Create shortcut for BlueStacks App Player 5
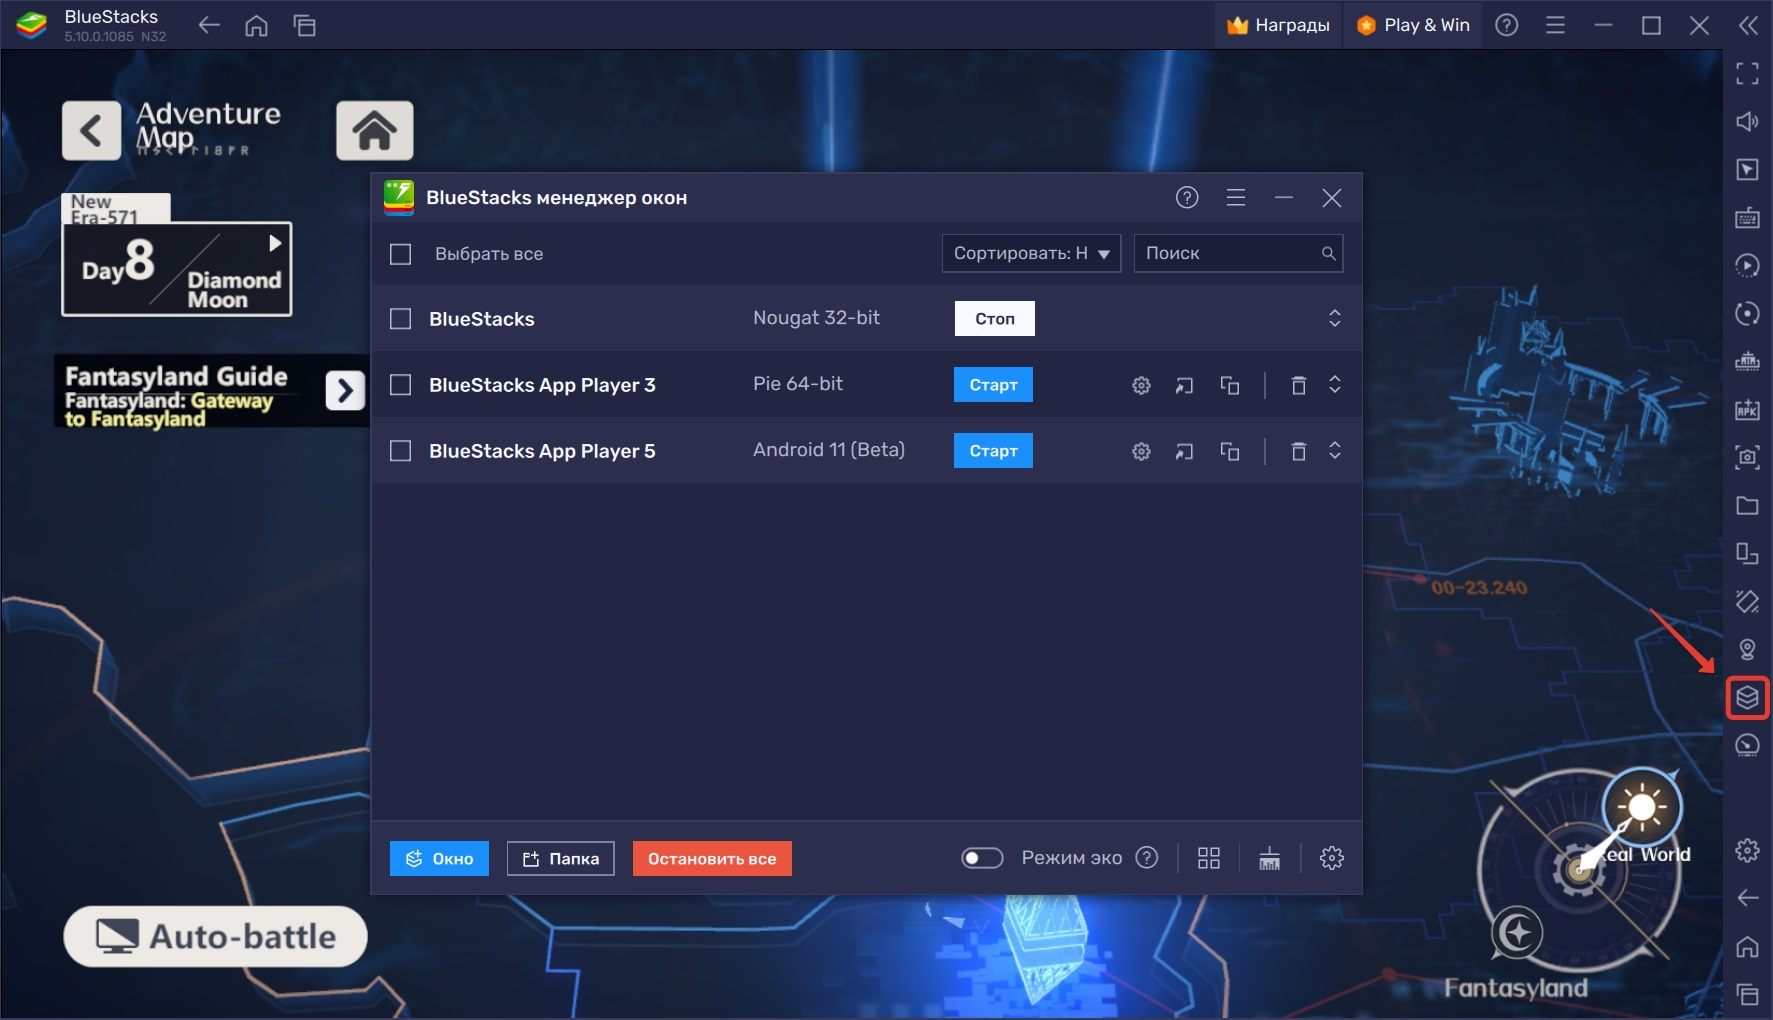This screenshot has height=1020, width=1773. 1184,451
